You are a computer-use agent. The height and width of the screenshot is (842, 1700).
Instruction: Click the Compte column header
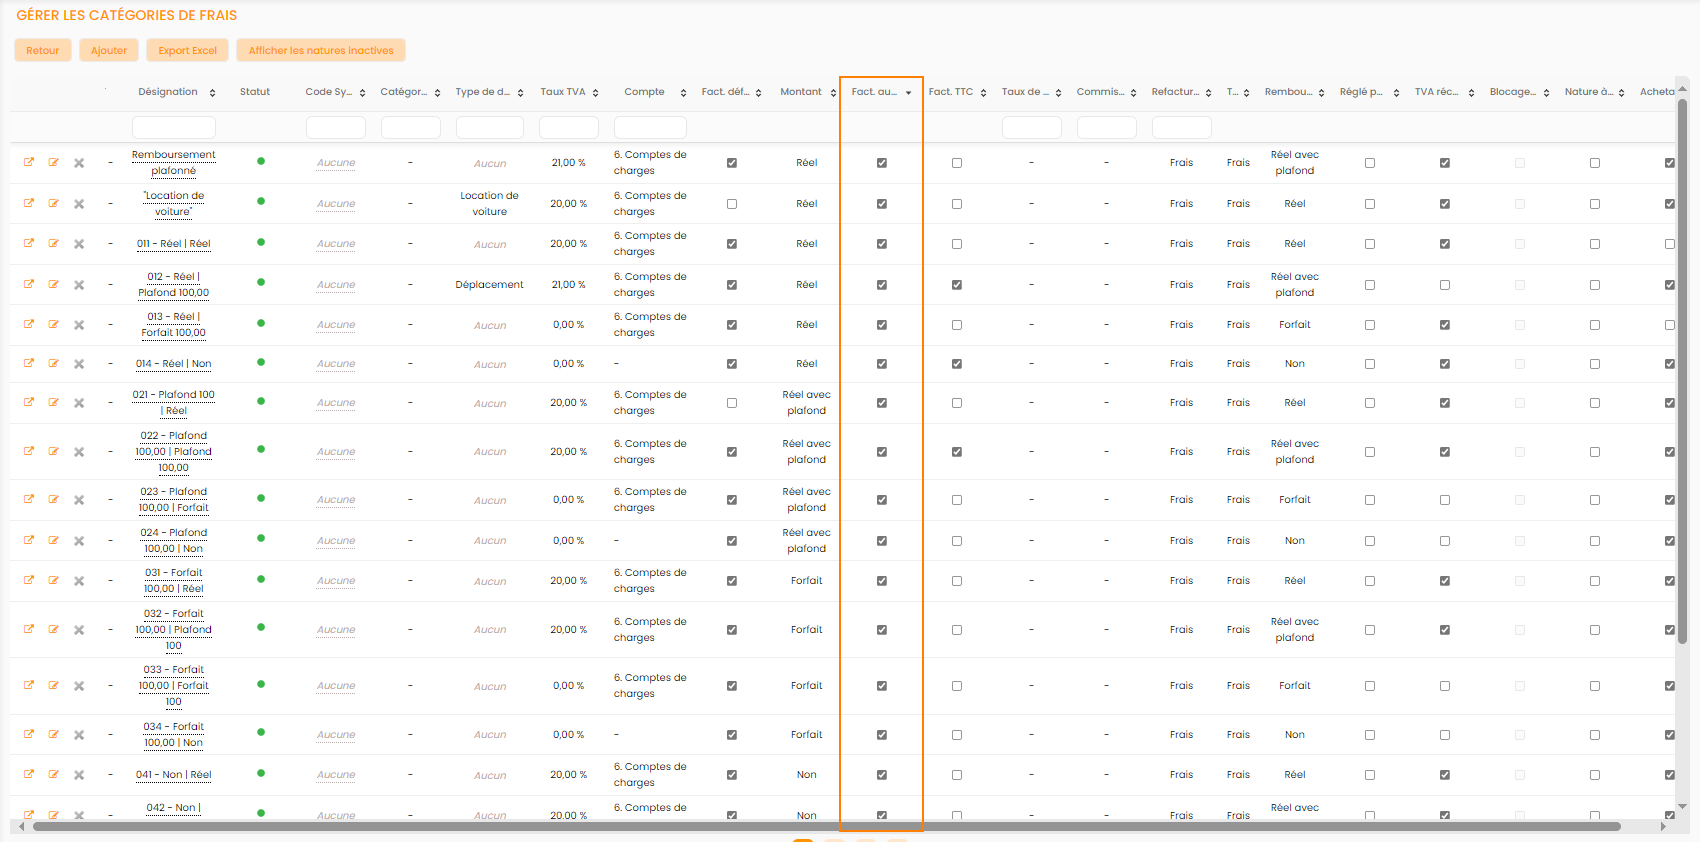(x=644, y=92)
